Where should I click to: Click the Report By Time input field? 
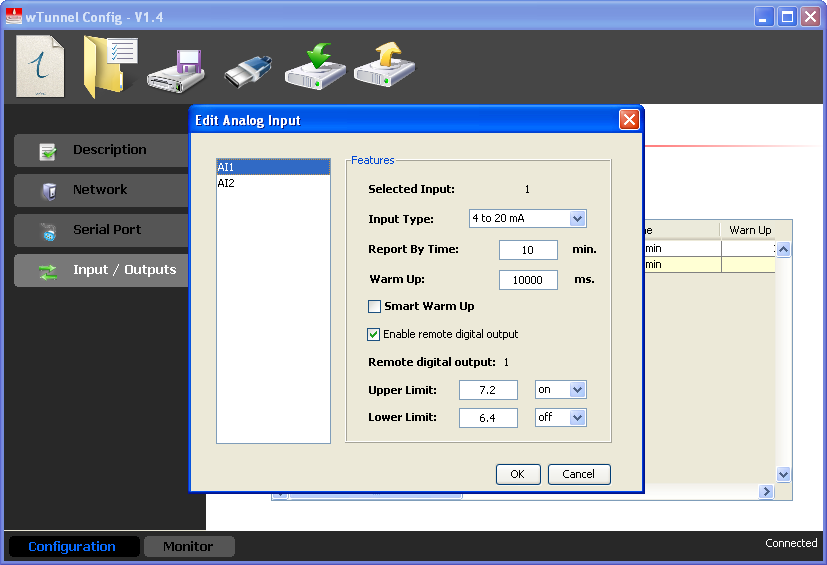click(x=528, y=250)
